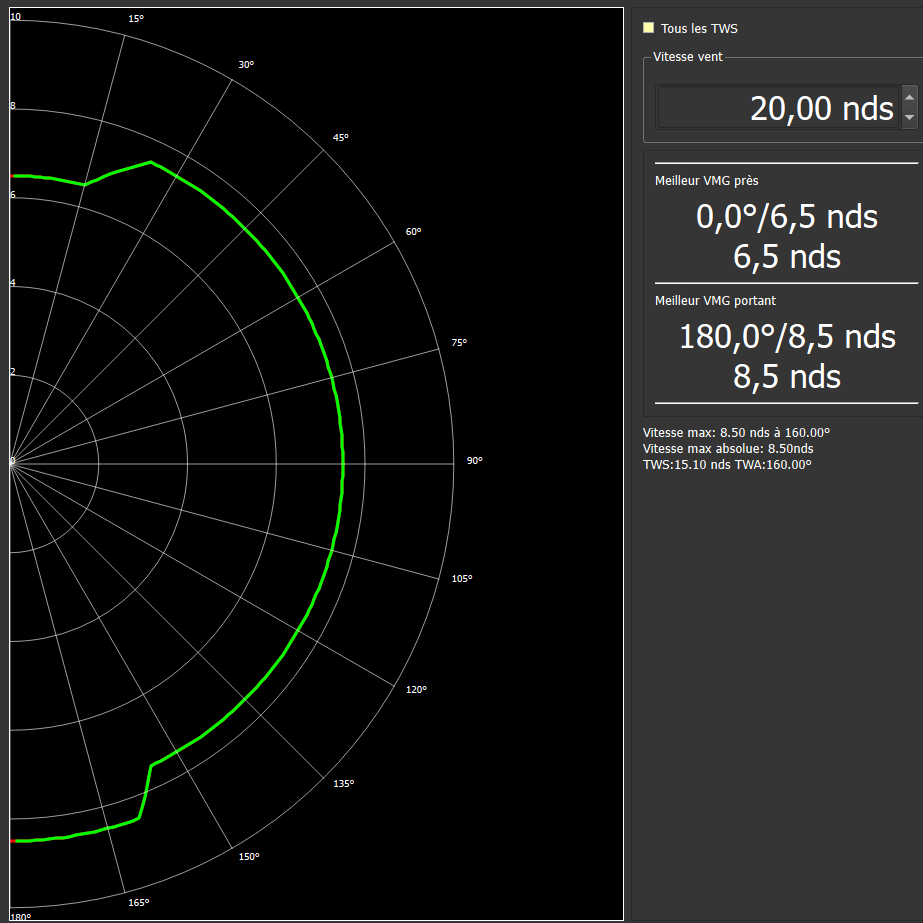Click the 105° angle label
The image size is (923, 923).
[x=461, y=579]
